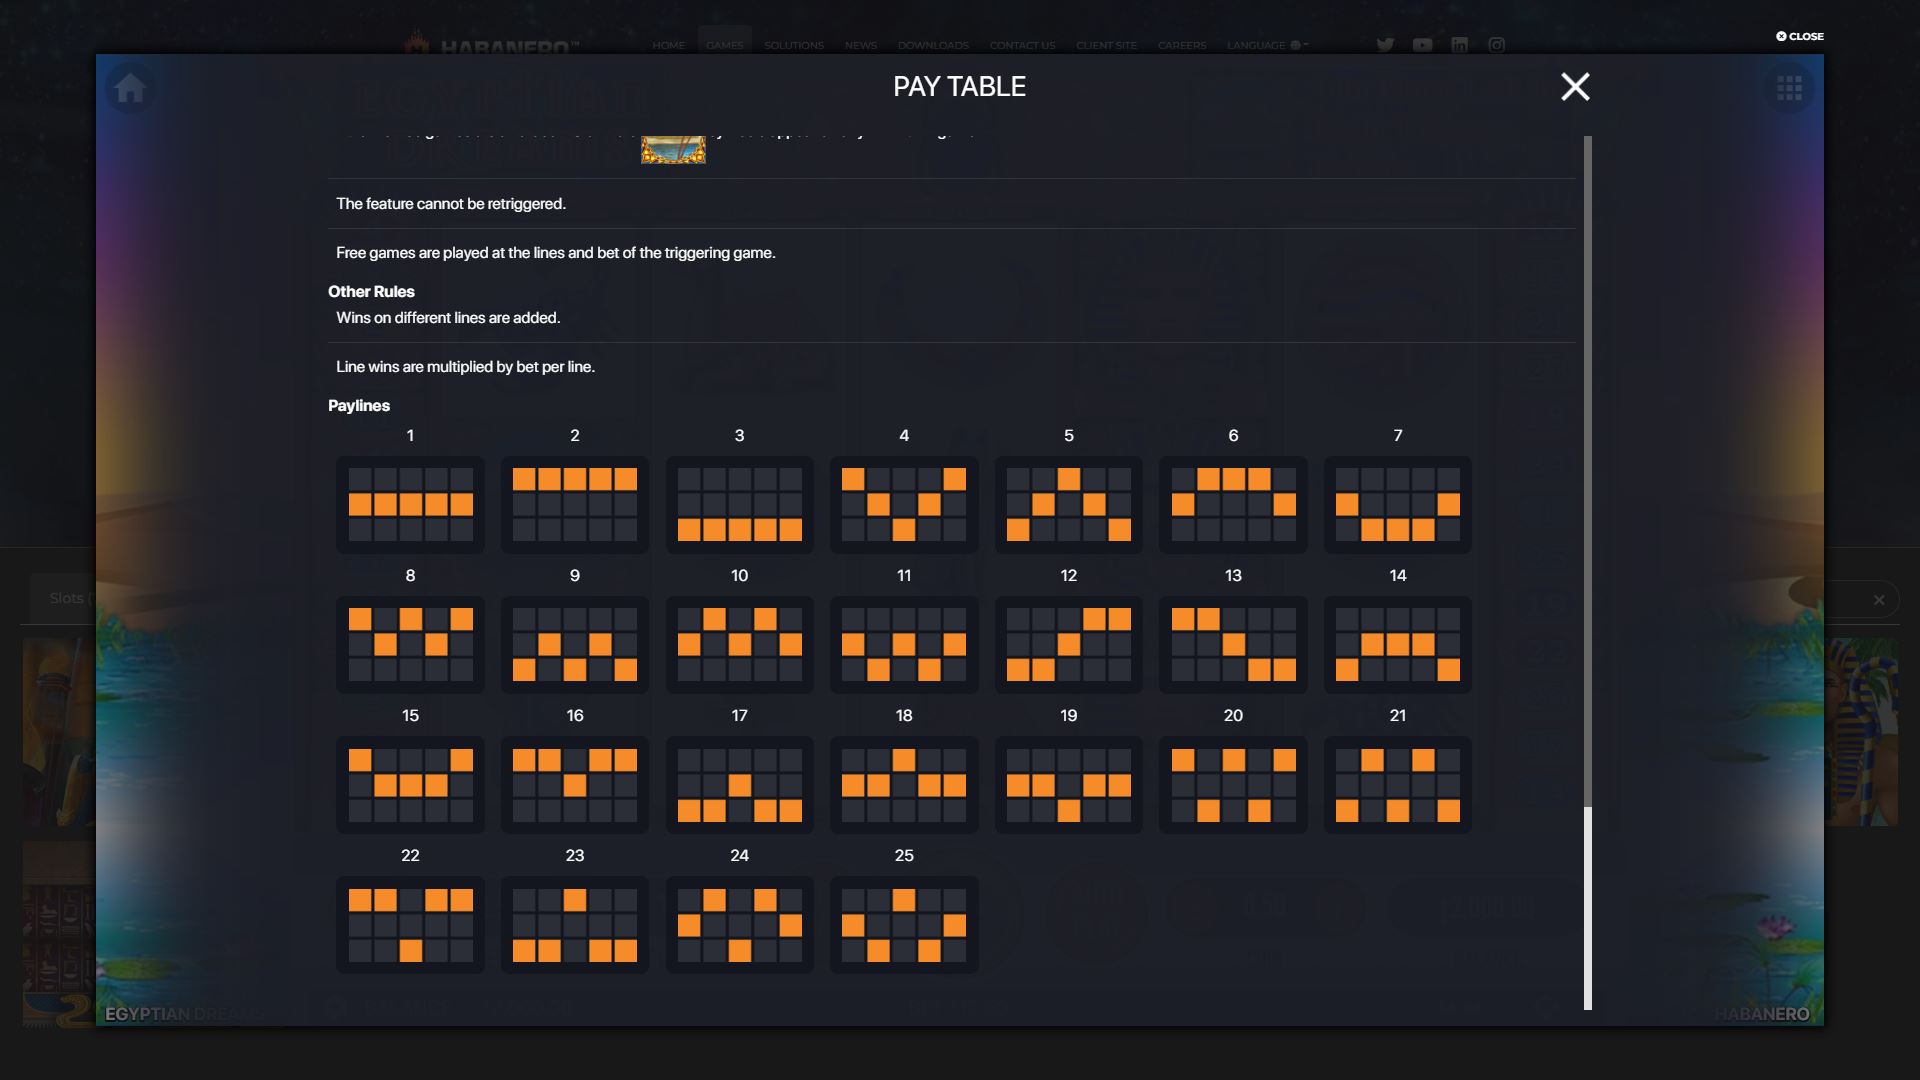
Task: Clear the search field with X
Action: (x=1879, y=600)
